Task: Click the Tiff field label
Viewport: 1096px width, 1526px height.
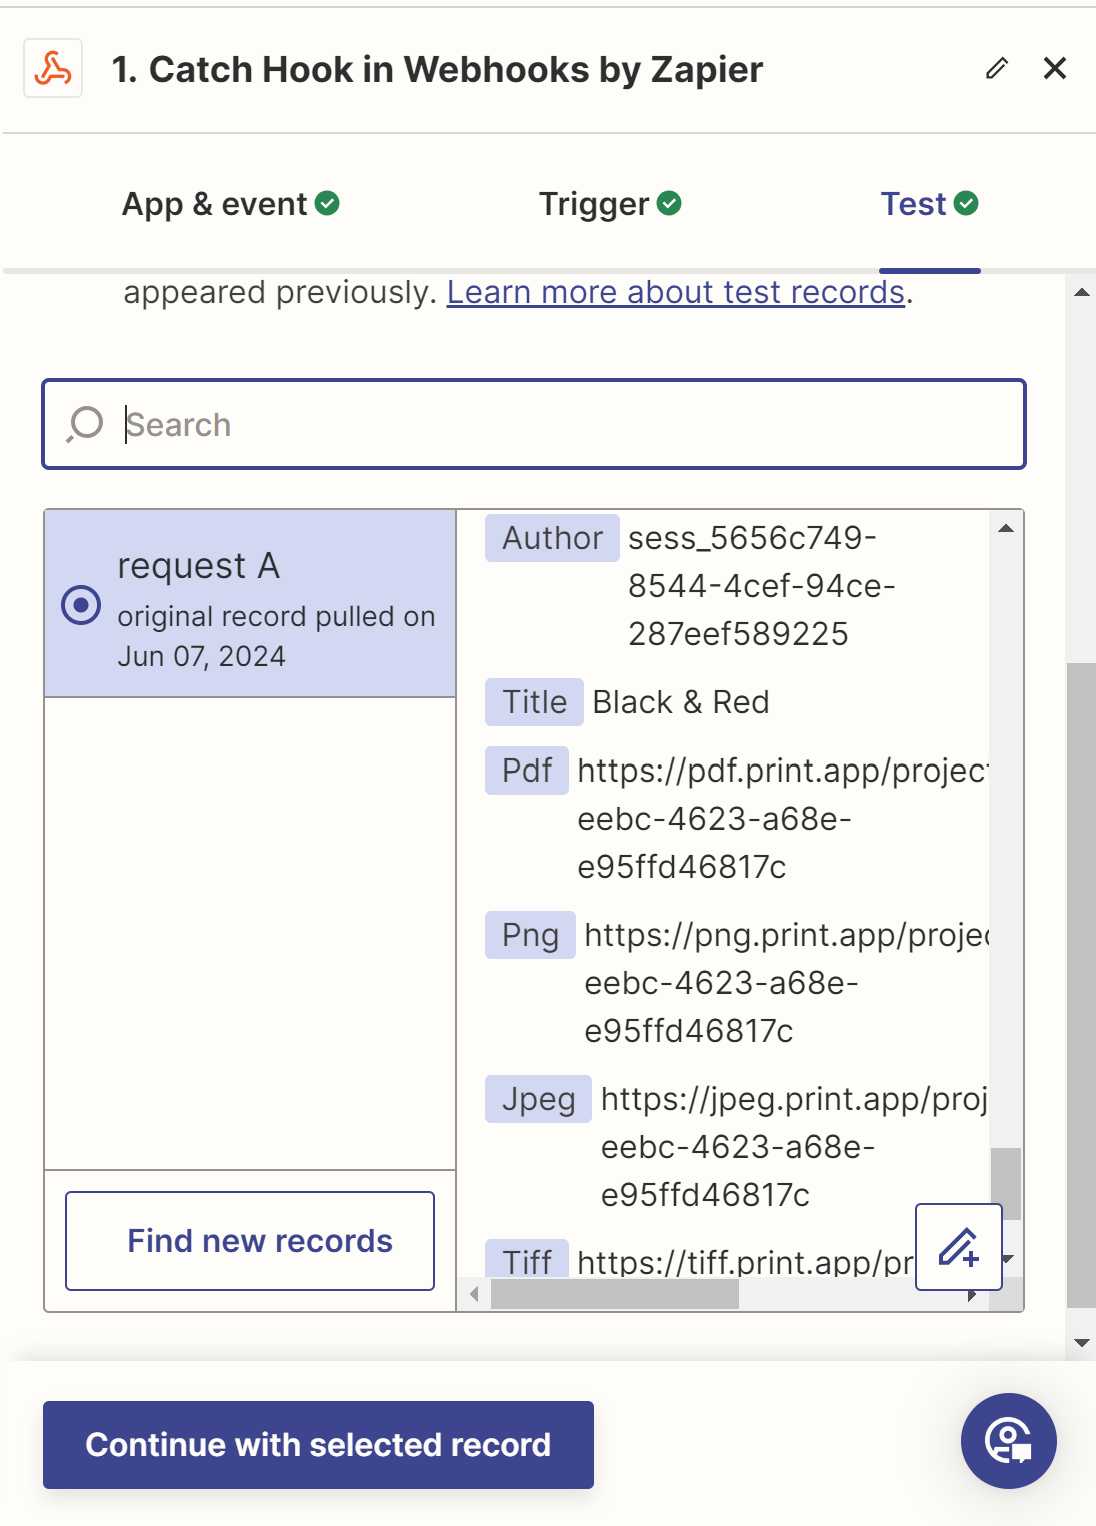Action: 527,1260
